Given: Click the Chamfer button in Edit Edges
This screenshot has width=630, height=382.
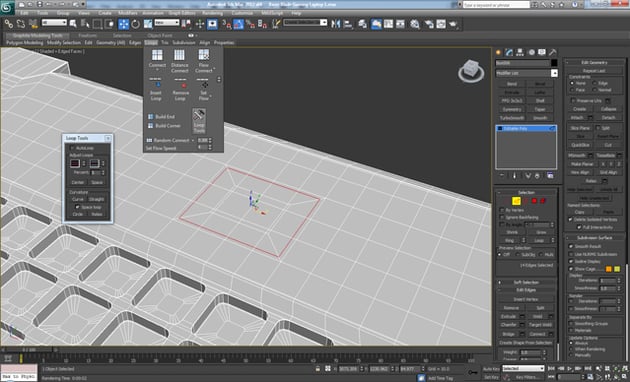Looking at the screenshot, I should (508, 325).
